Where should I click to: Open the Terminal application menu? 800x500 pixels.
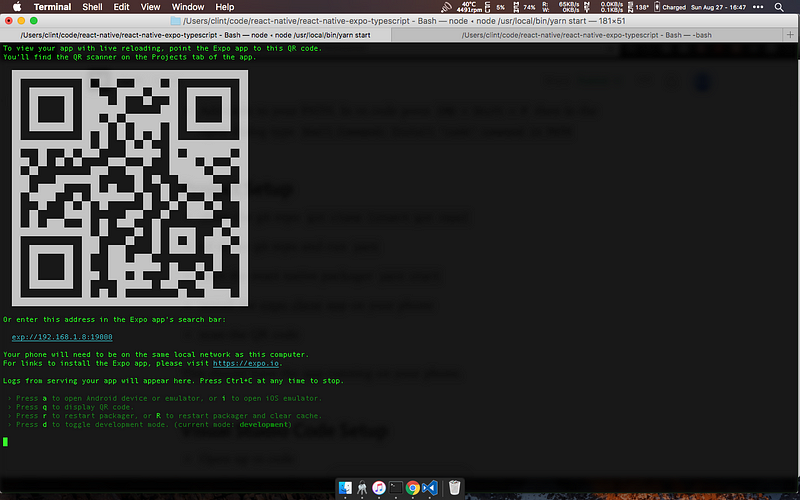click(x=53, y=7)
